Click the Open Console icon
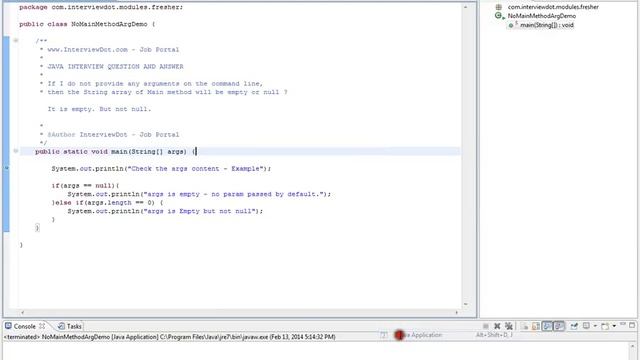Image resolution: width=640 pixels, height=360 pixels. [605, 326]
